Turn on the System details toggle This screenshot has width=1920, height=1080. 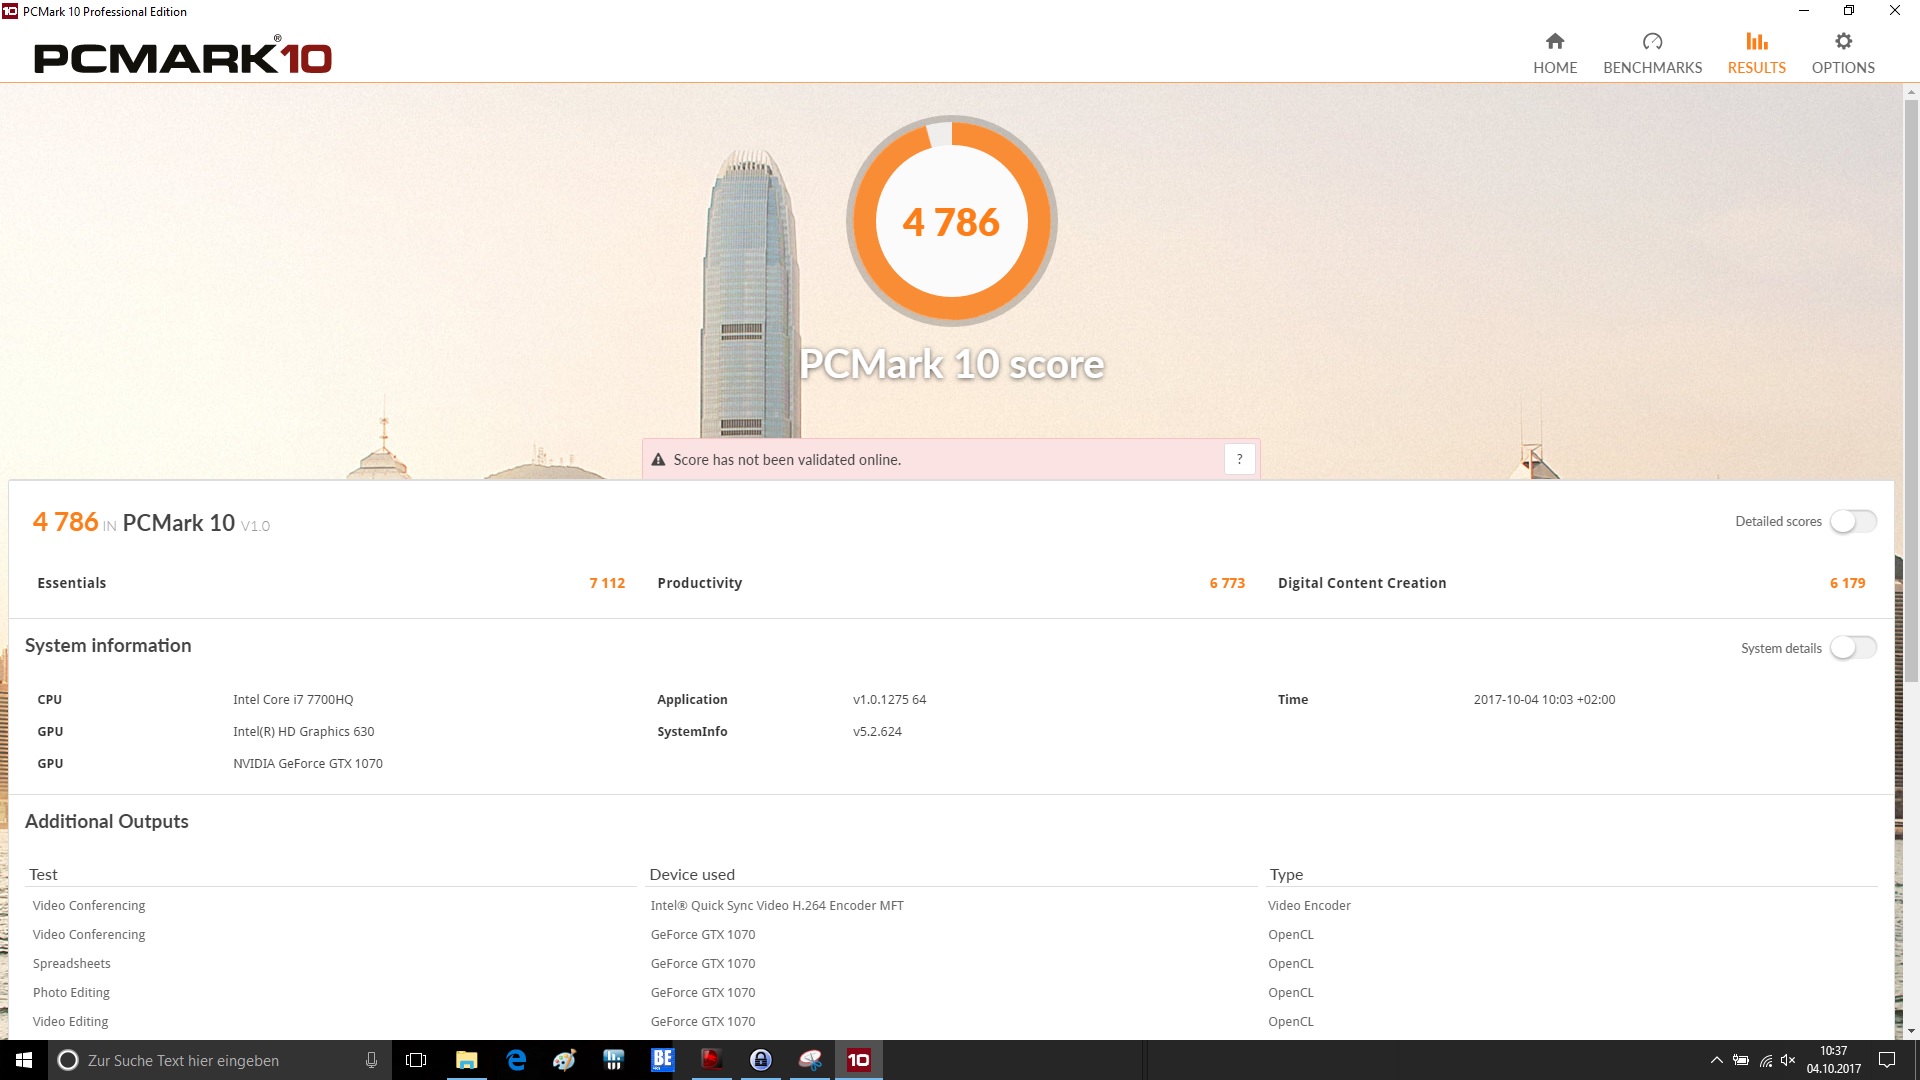click(1852, 648)
